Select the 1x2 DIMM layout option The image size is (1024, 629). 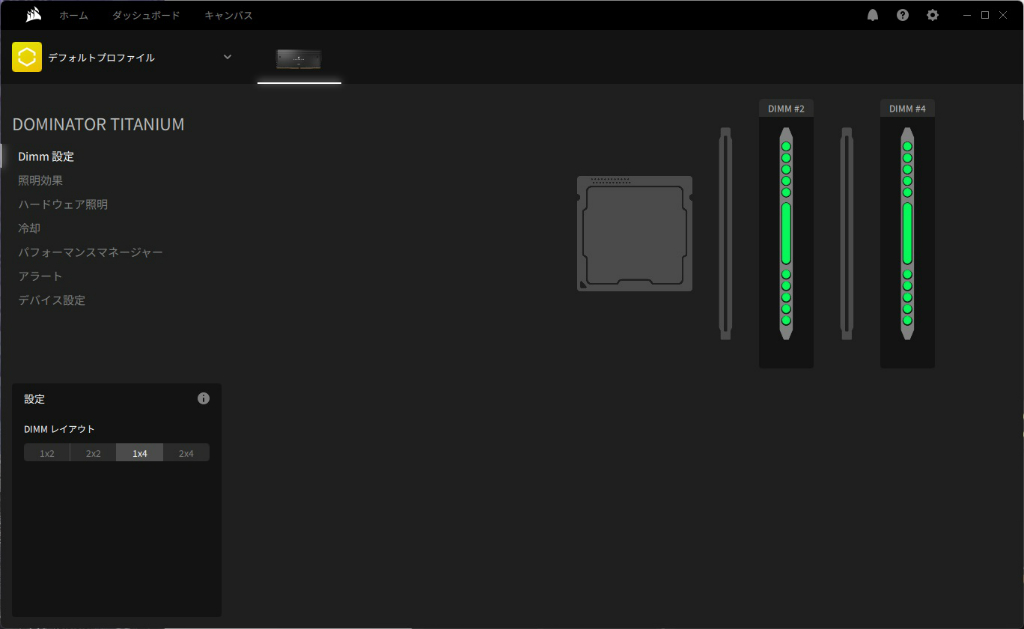pyautogui.click(x=47, y=453)
